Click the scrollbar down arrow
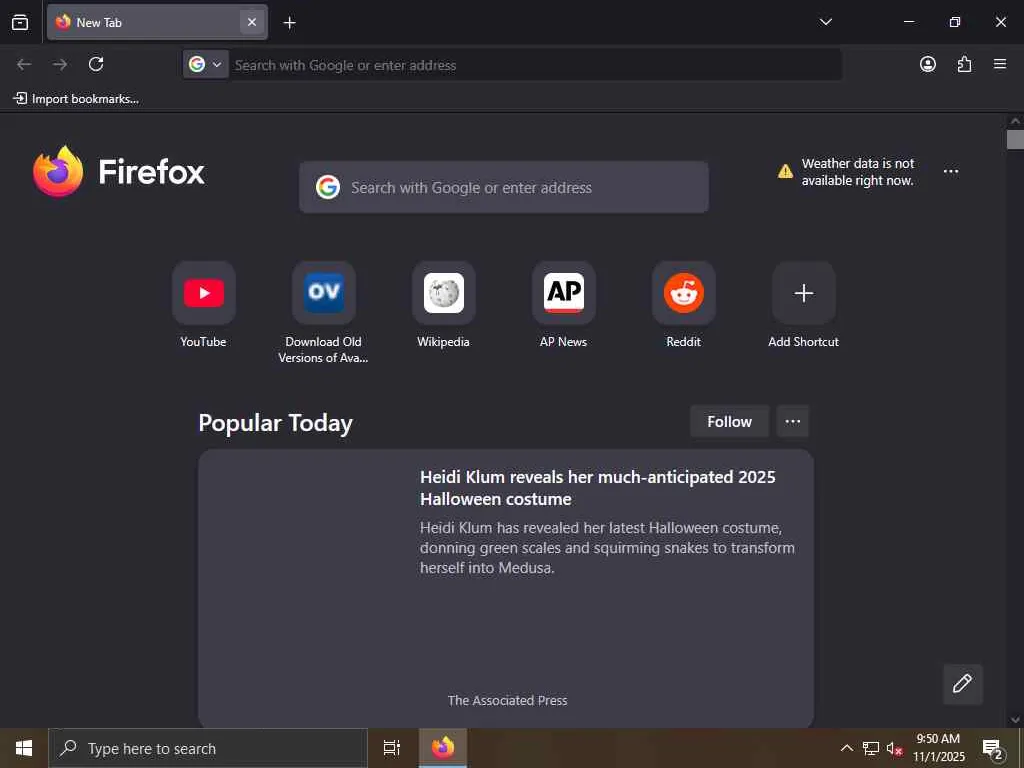Viewport: 1024px width, 768px height. (1015, 720)
